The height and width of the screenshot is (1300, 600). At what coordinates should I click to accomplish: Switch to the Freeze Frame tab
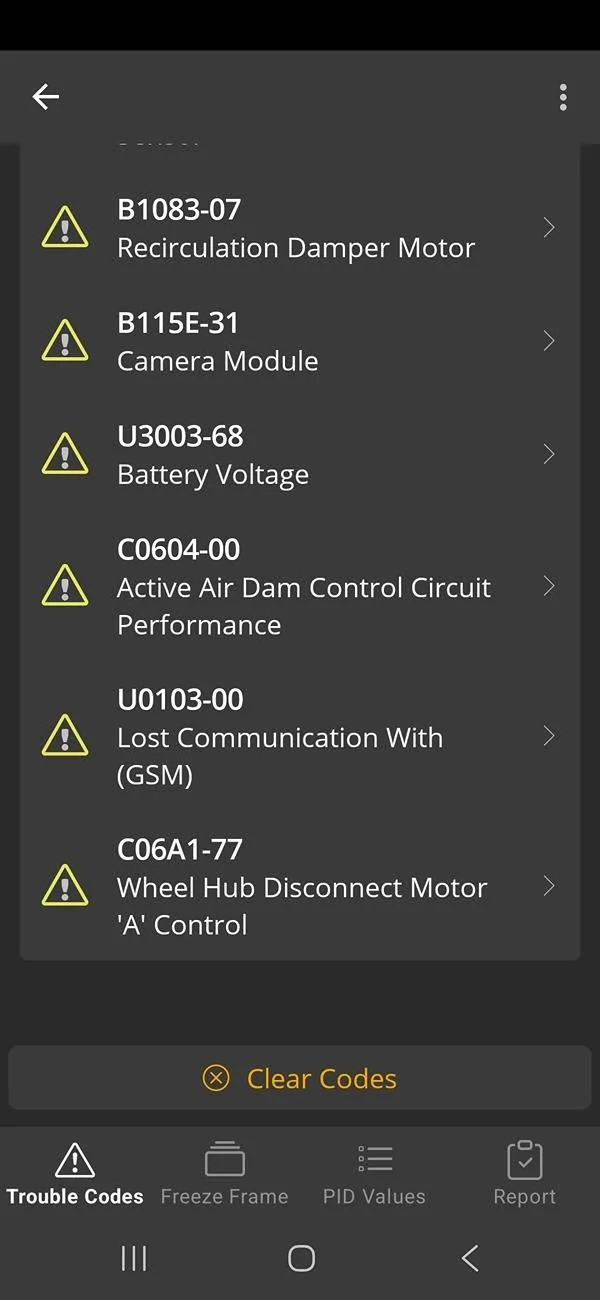pos(224,1172)
